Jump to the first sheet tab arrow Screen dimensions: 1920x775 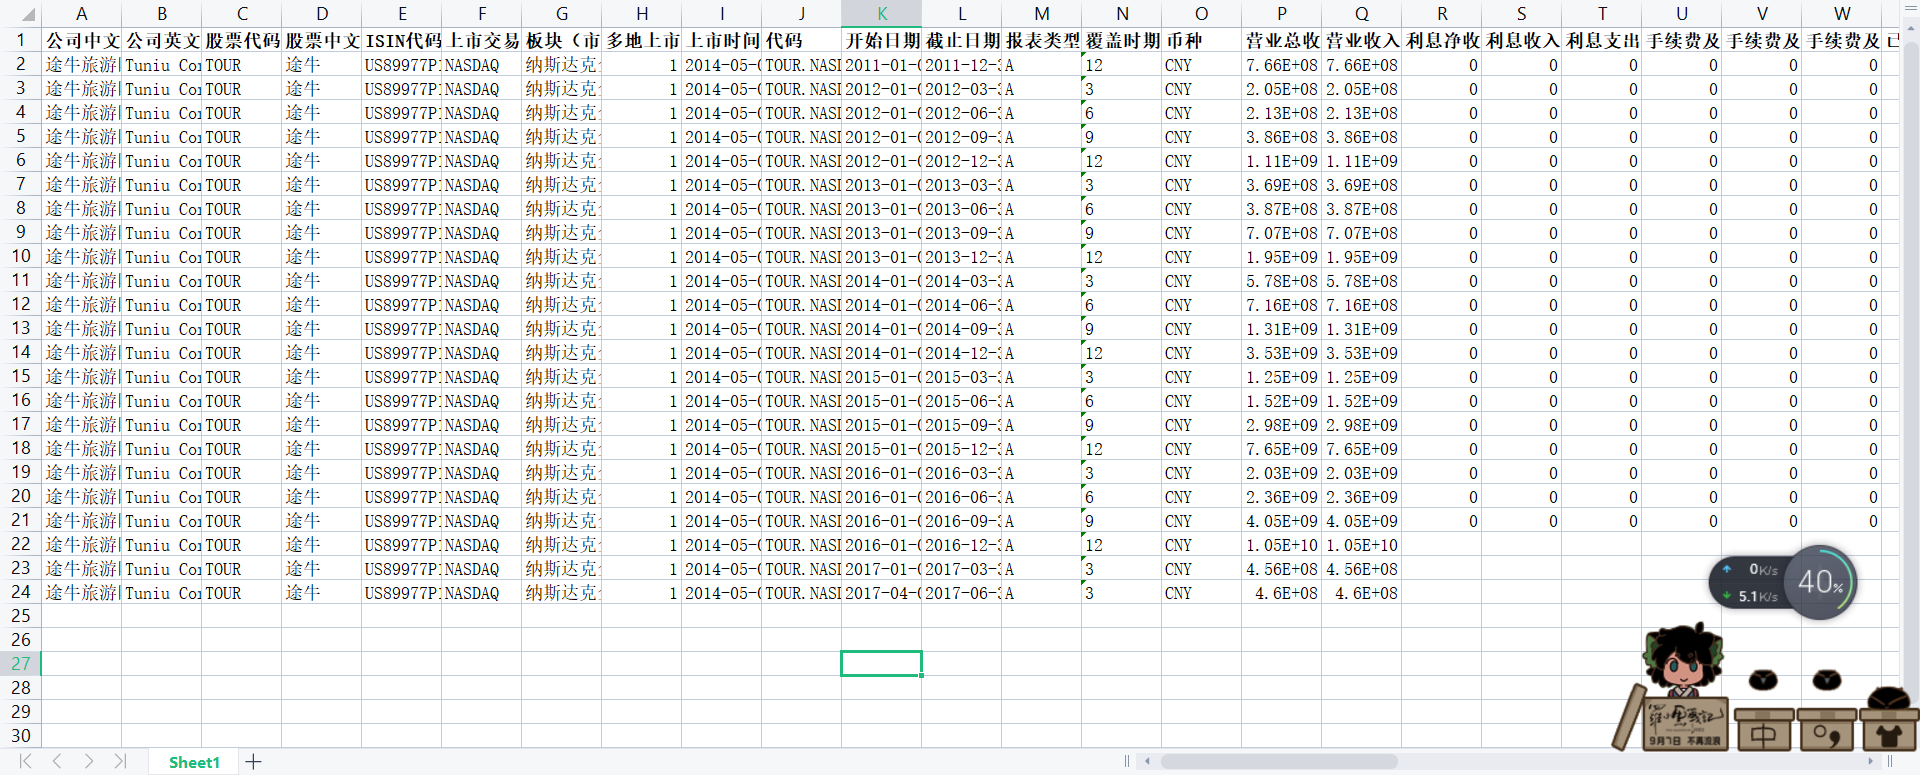pyautogui.click(x=25, y=762)
